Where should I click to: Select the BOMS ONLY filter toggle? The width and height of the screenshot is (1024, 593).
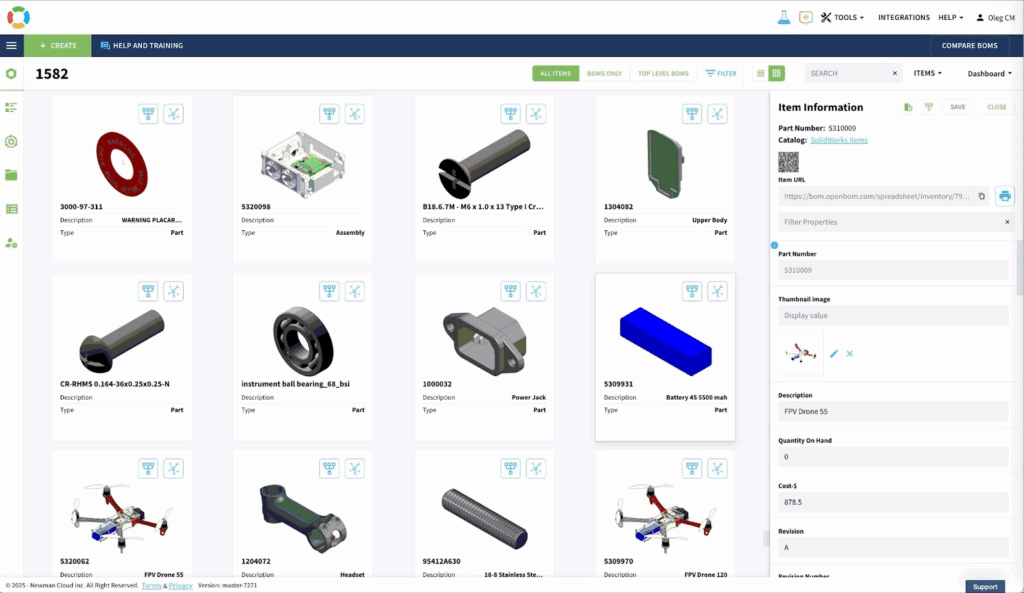603,73
